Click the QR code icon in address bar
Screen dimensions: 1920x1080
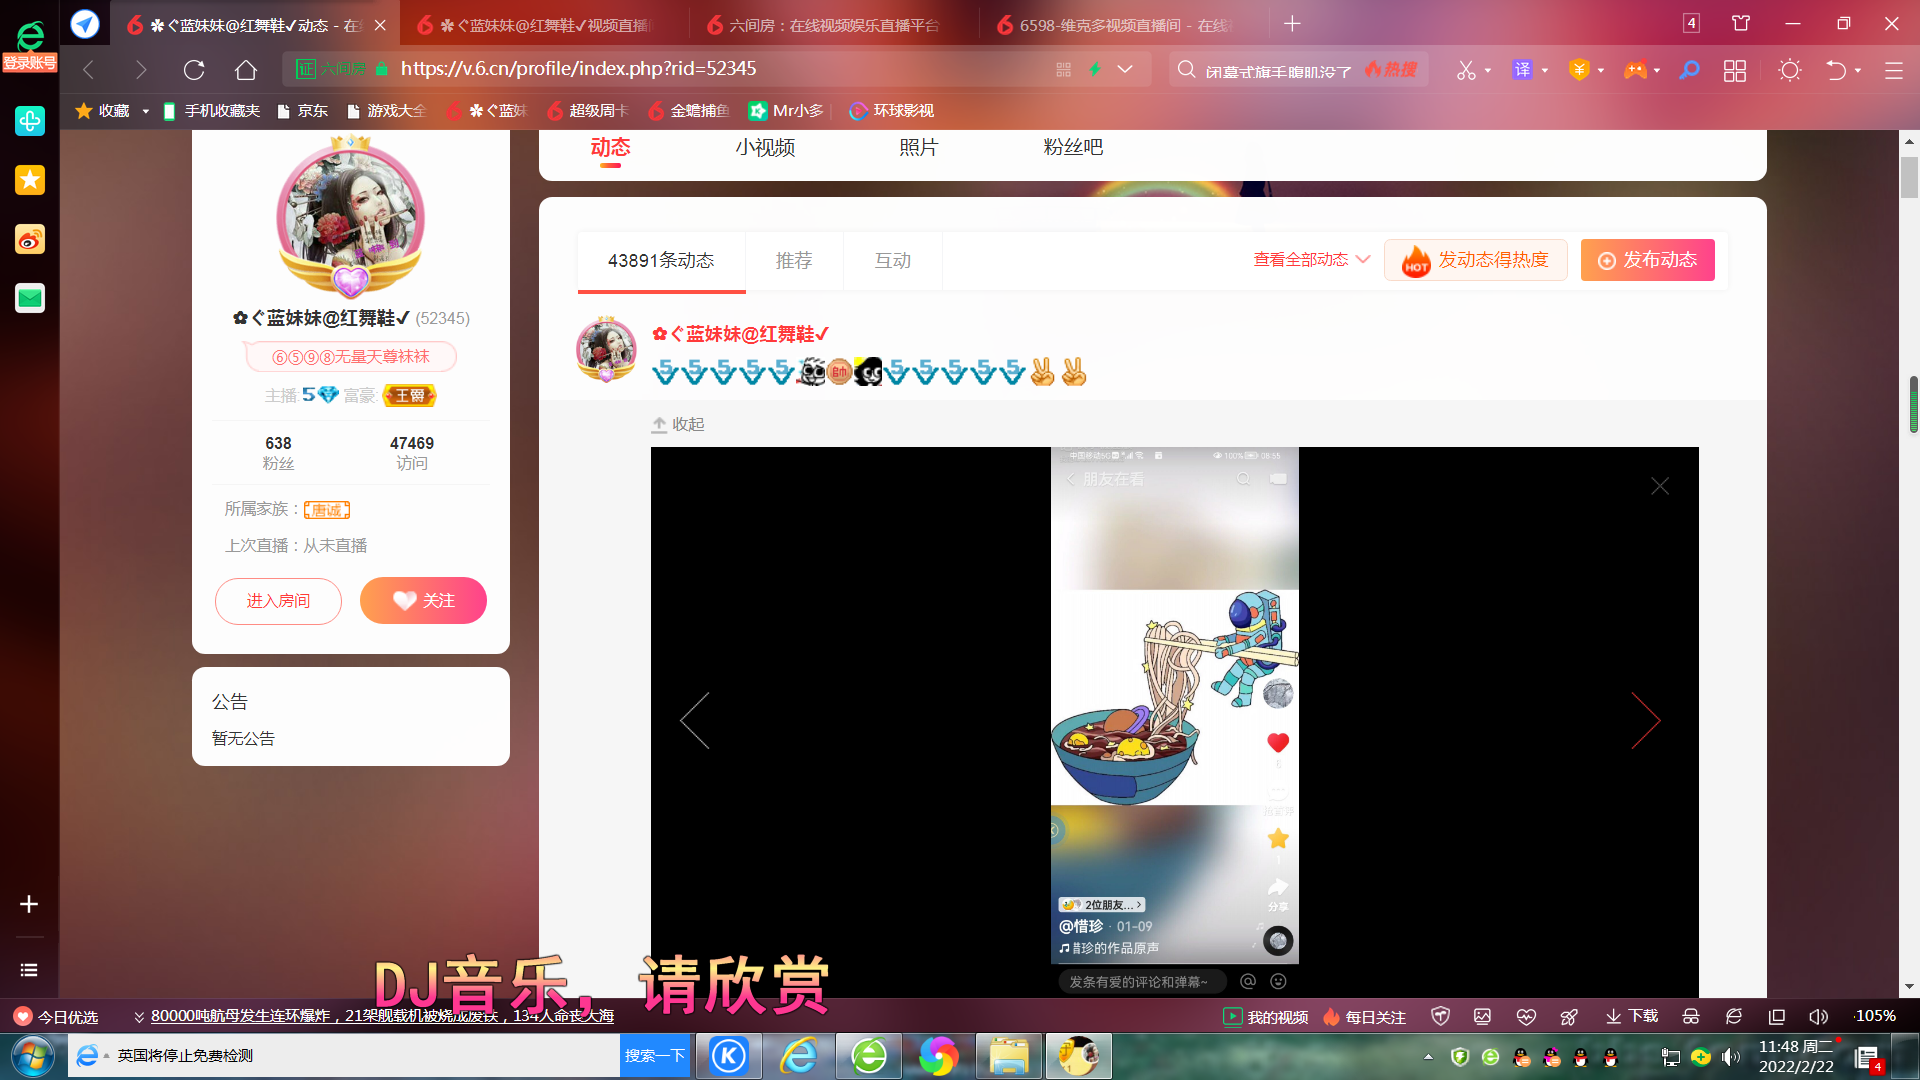[x=1063, y=70]
